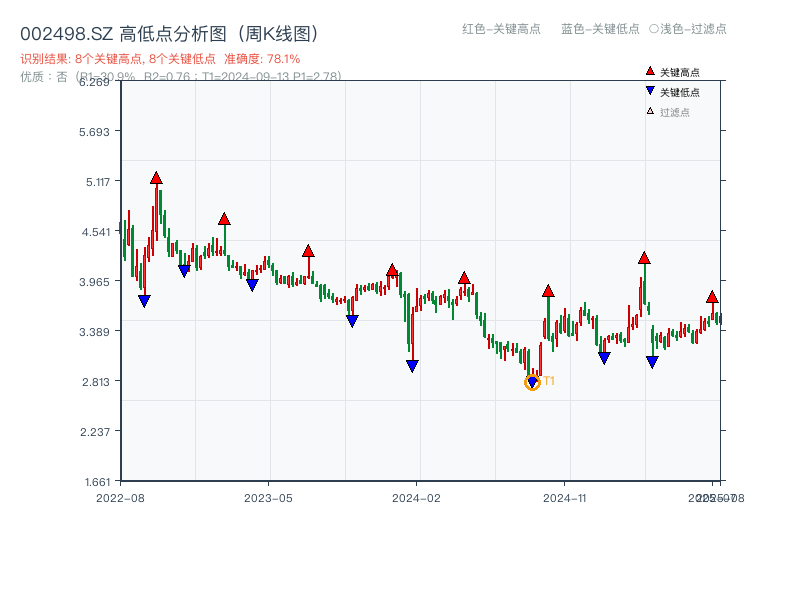Click the red triangle right after T1

coord(548,291)
